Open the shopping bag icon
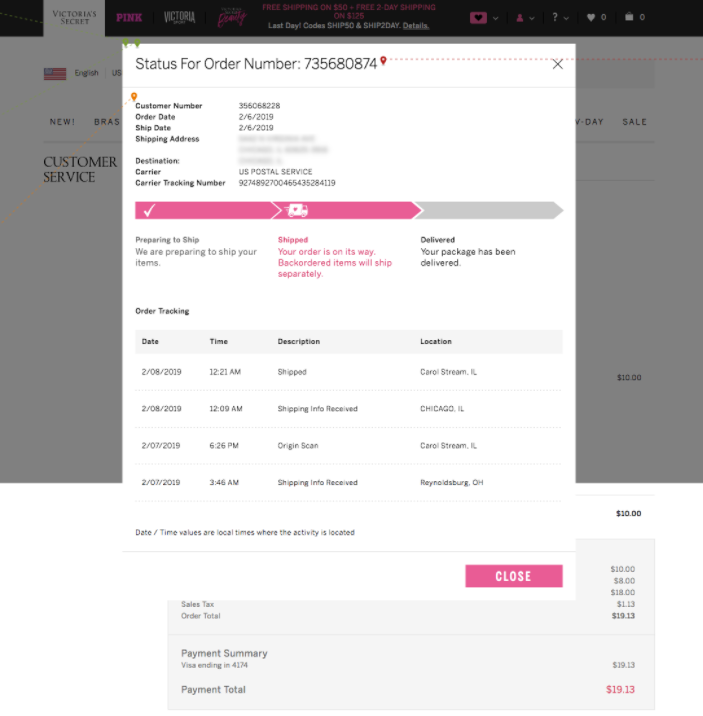703x716 pixels. pos(629,17)
